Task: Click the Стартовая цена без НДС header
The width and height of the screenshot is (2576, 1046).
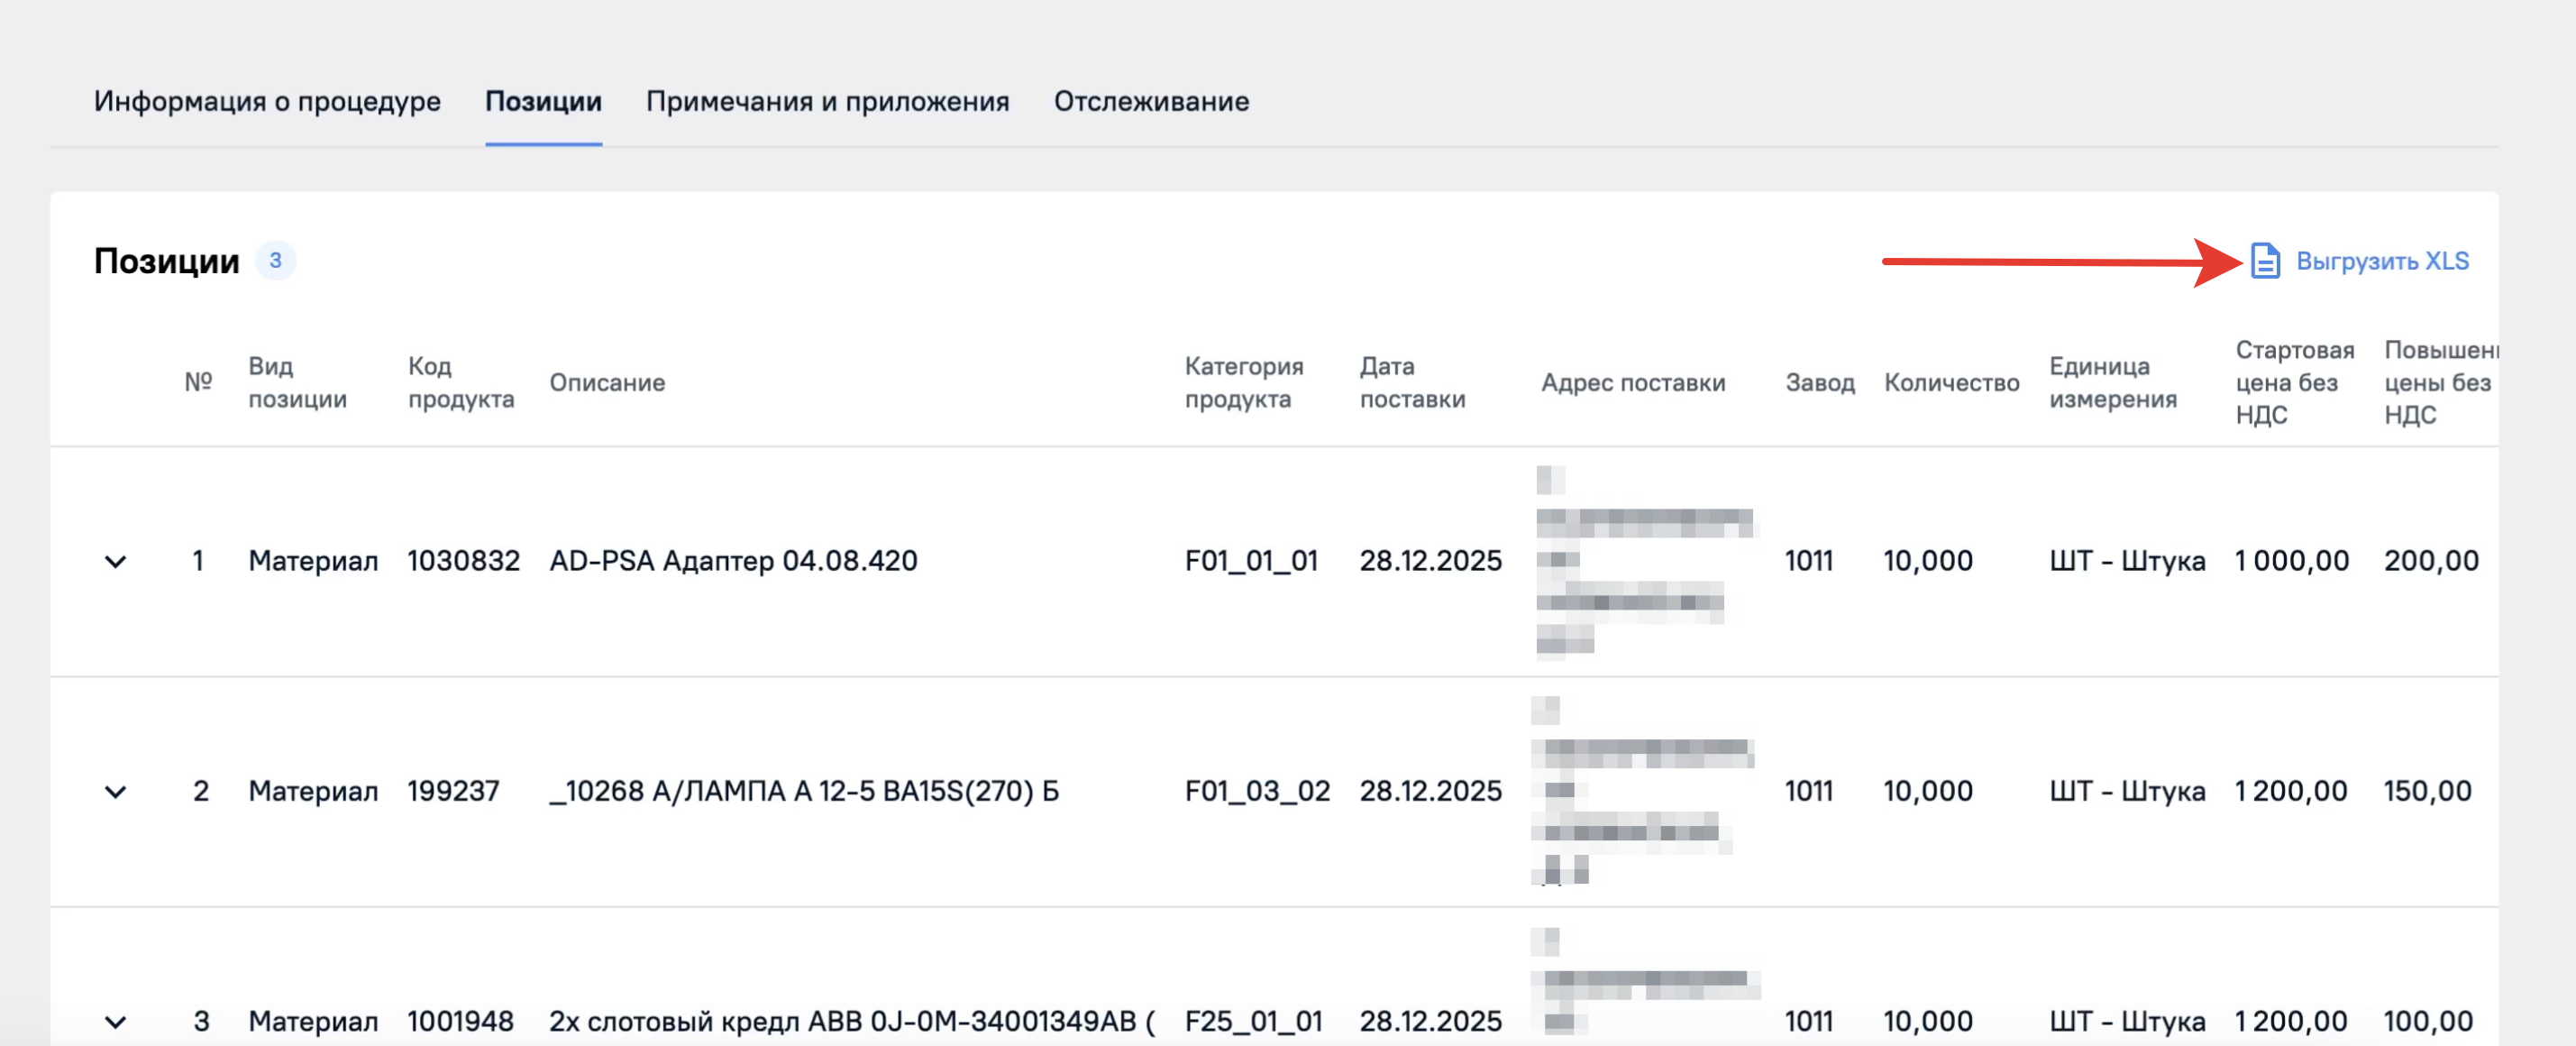Action: coord(2295,382)
